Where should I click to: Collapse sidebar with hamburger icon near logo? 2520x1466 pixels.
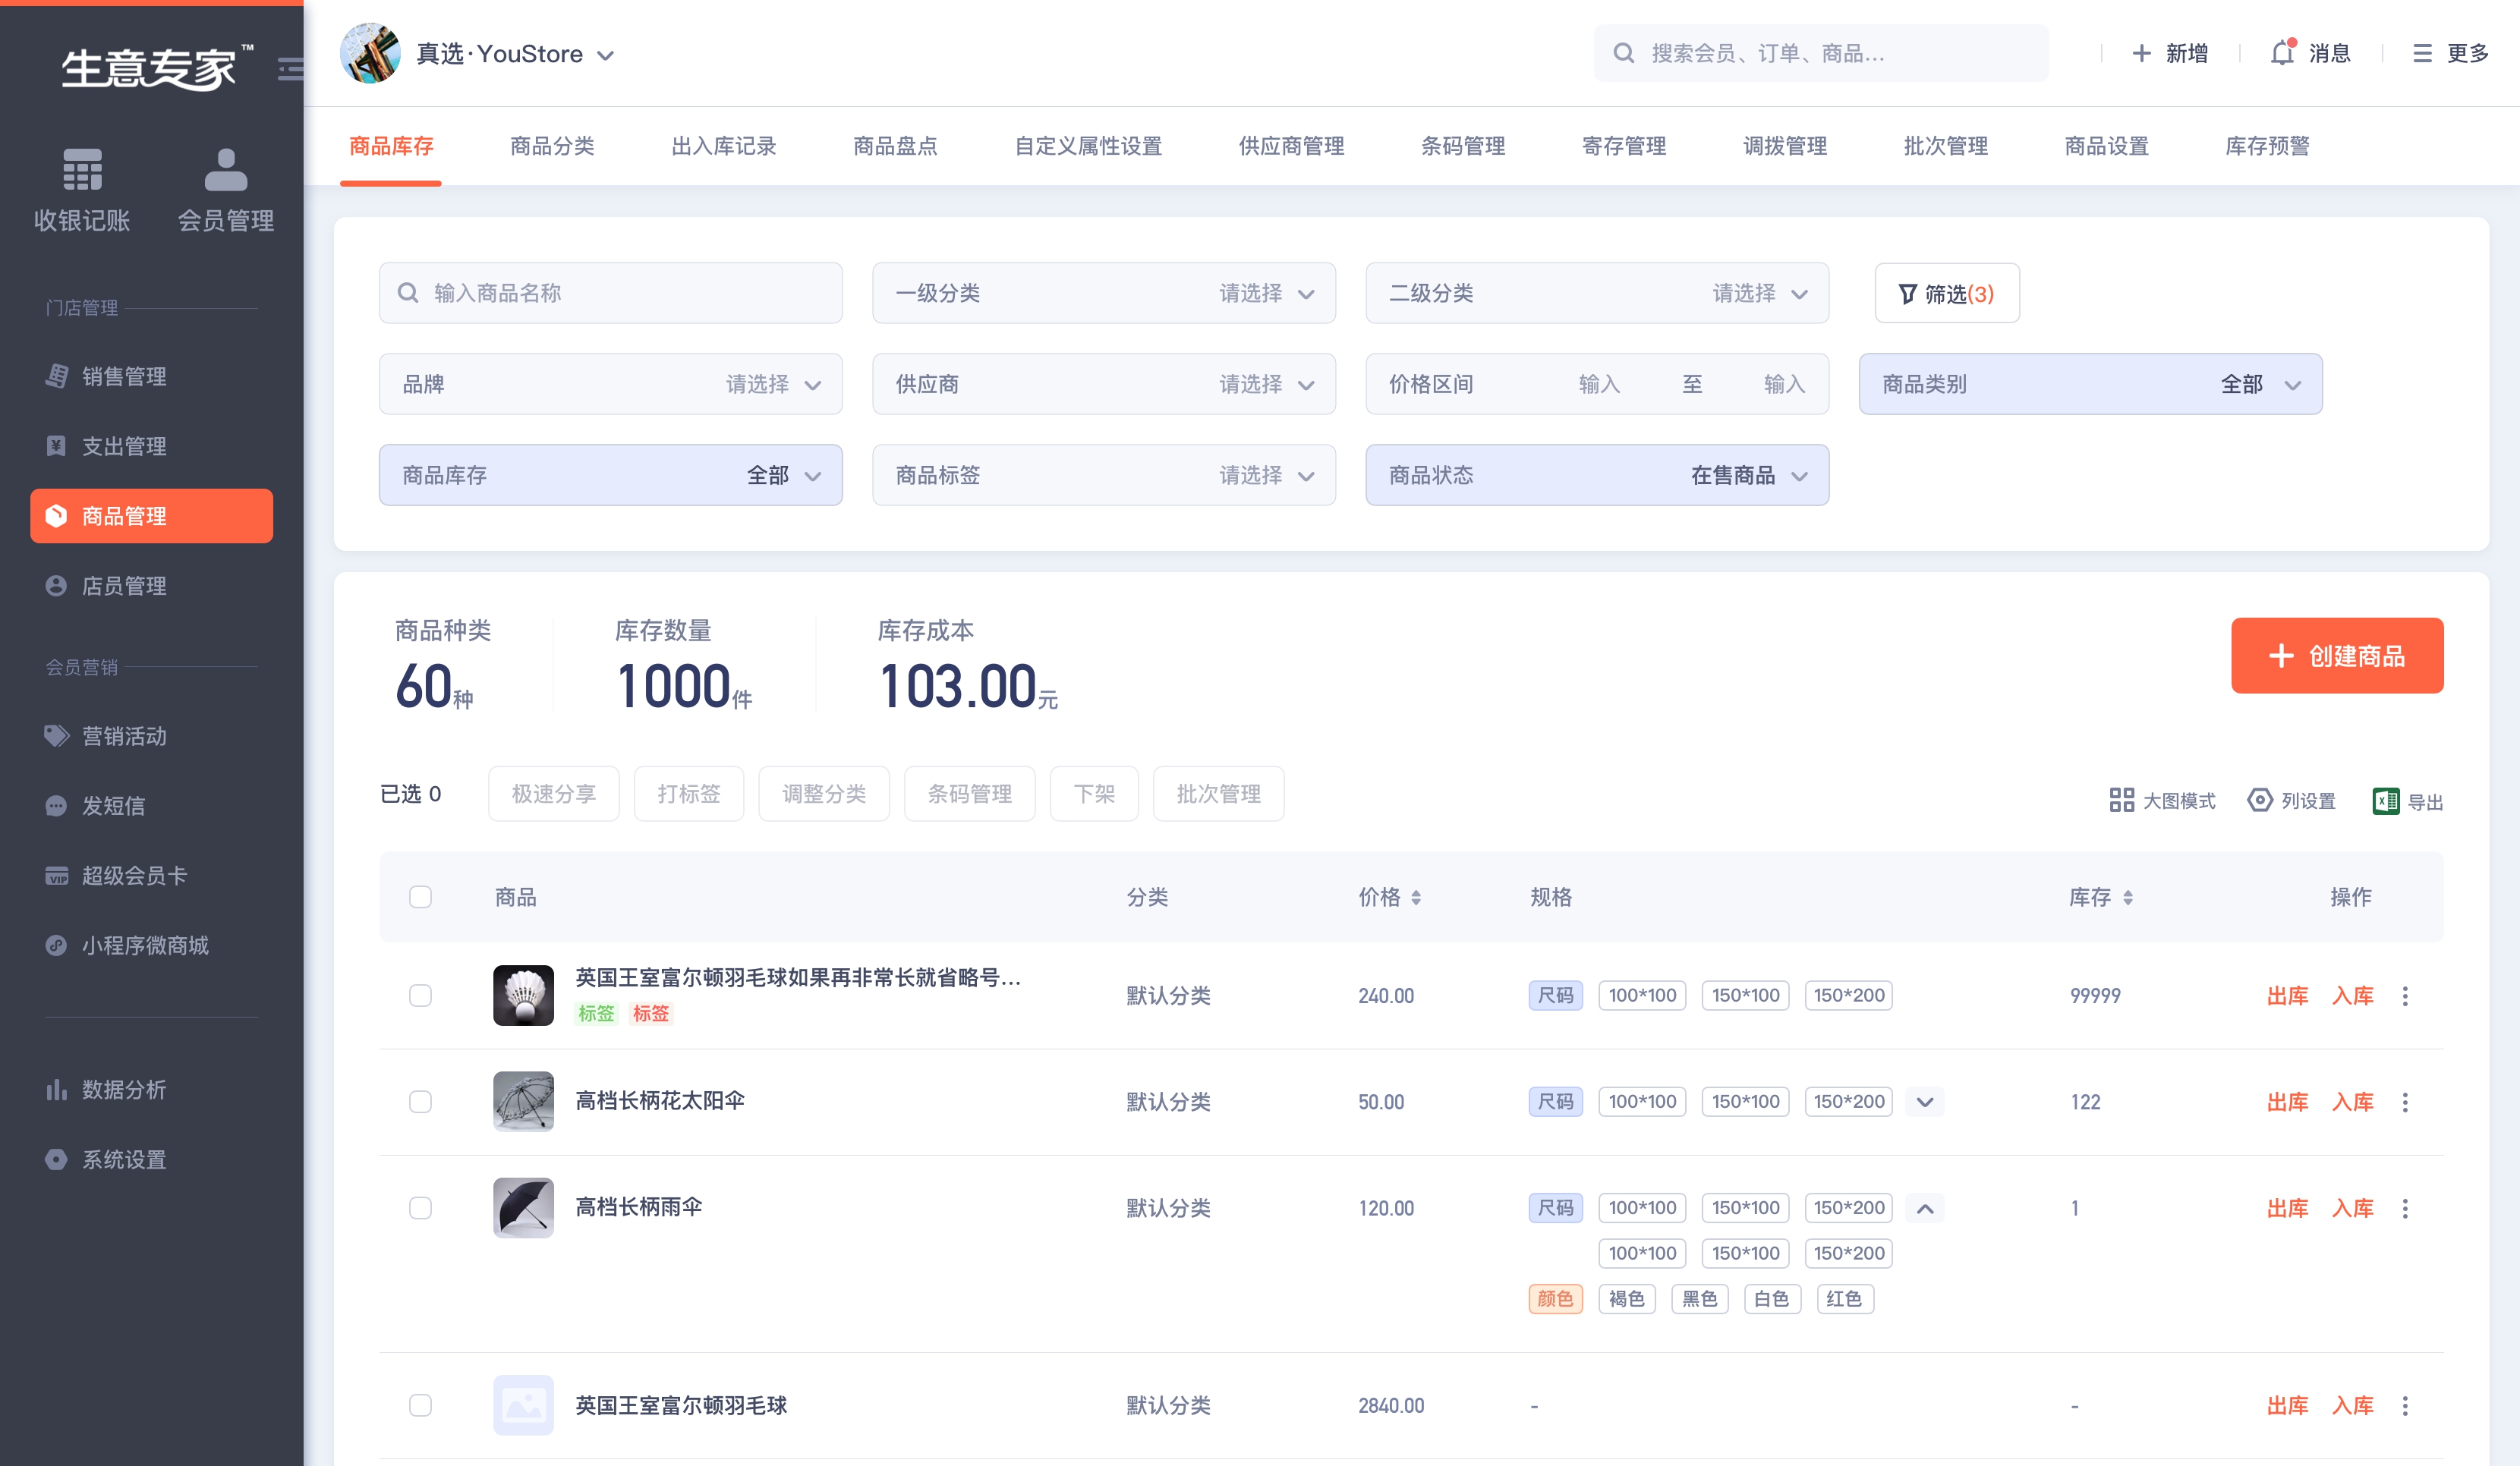(289, 69)
